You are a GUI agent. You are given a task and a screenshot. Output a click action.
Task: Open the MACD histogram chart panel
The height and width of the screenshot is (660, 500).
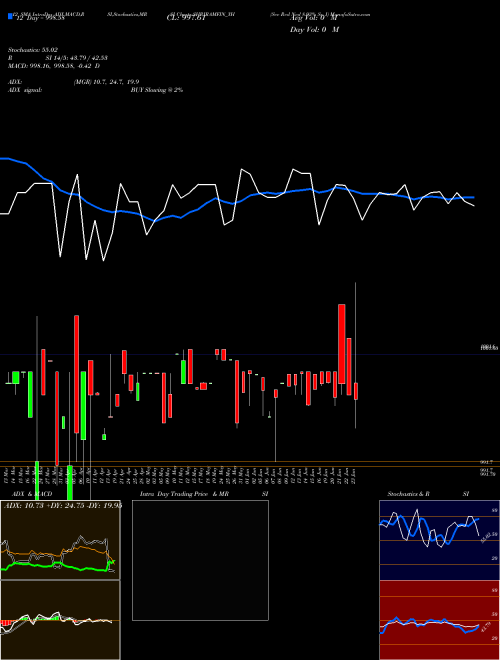[60, 620]
